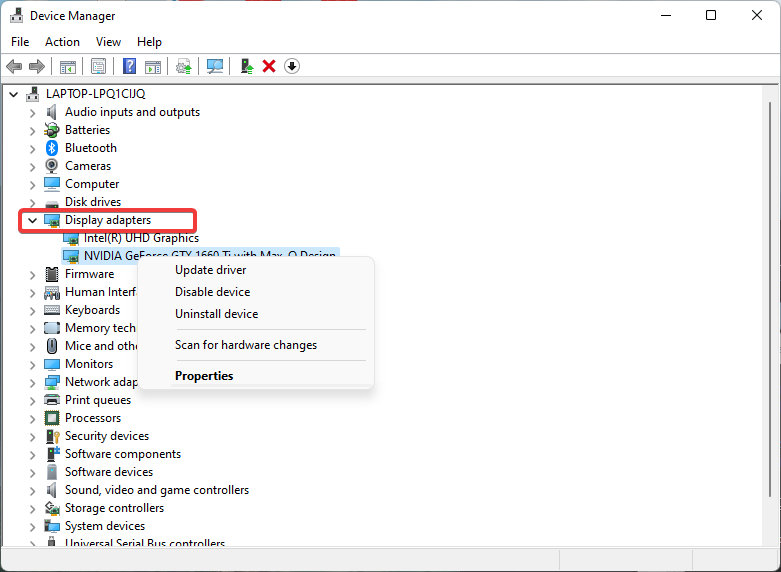Image resolution: width=781 pixels, height=572 pixels.
Task: Open the Properties toolbar icon
Action: click(x=98, y=66)
